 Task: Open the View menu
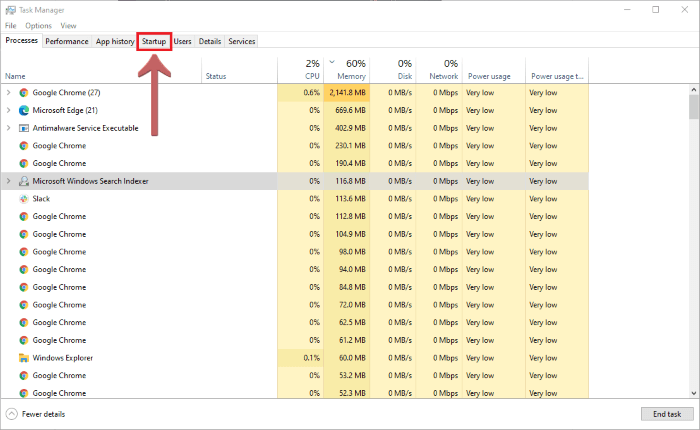[x=68, y=25]
